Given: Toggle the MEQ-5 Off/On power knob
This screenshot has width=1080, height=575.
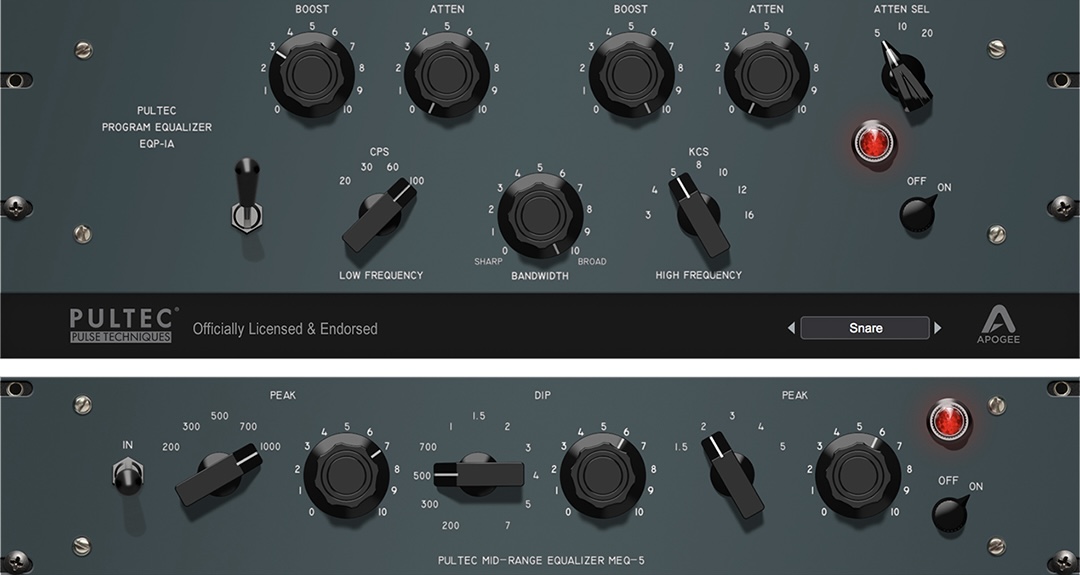Looking at the screenshot, I should 951,512.
